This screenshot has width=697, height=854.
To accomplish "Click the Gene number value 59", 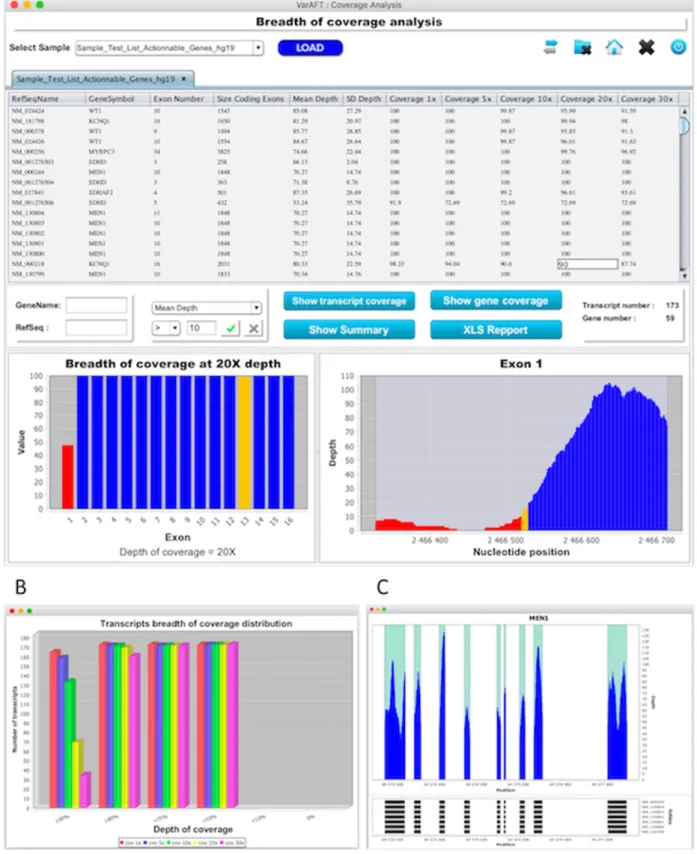I will 670,318.
